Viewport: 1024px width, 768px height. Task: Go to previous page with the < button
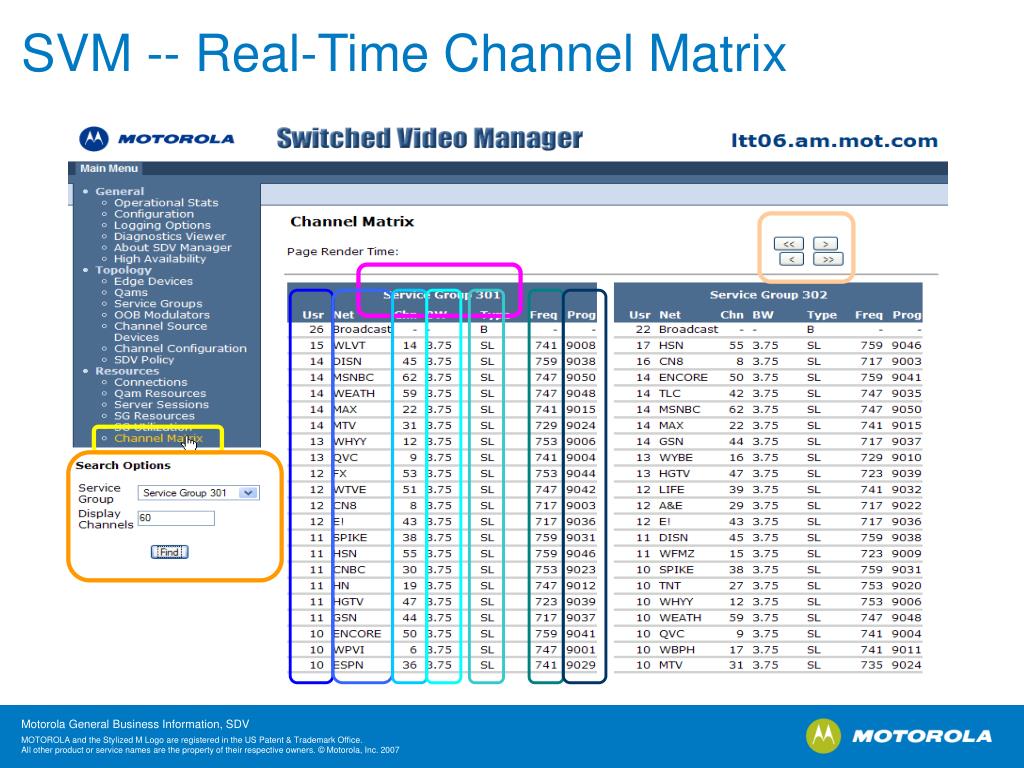coord(792,259)
